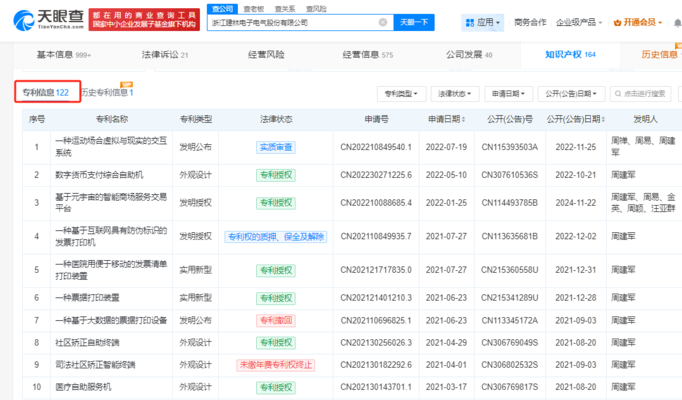Click the Tianyancha logo
Viewport: 682px width, 400px height.
click(50, 21)
